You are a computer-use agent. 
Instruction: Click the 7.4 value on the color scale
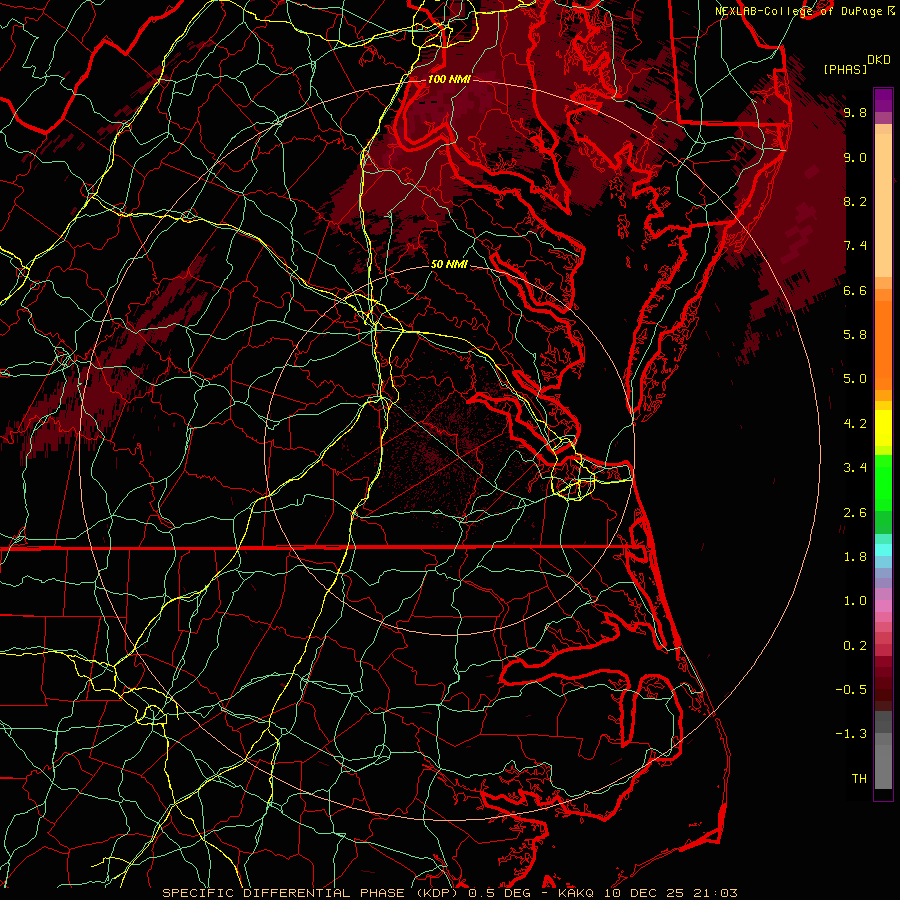pos(855,246)
